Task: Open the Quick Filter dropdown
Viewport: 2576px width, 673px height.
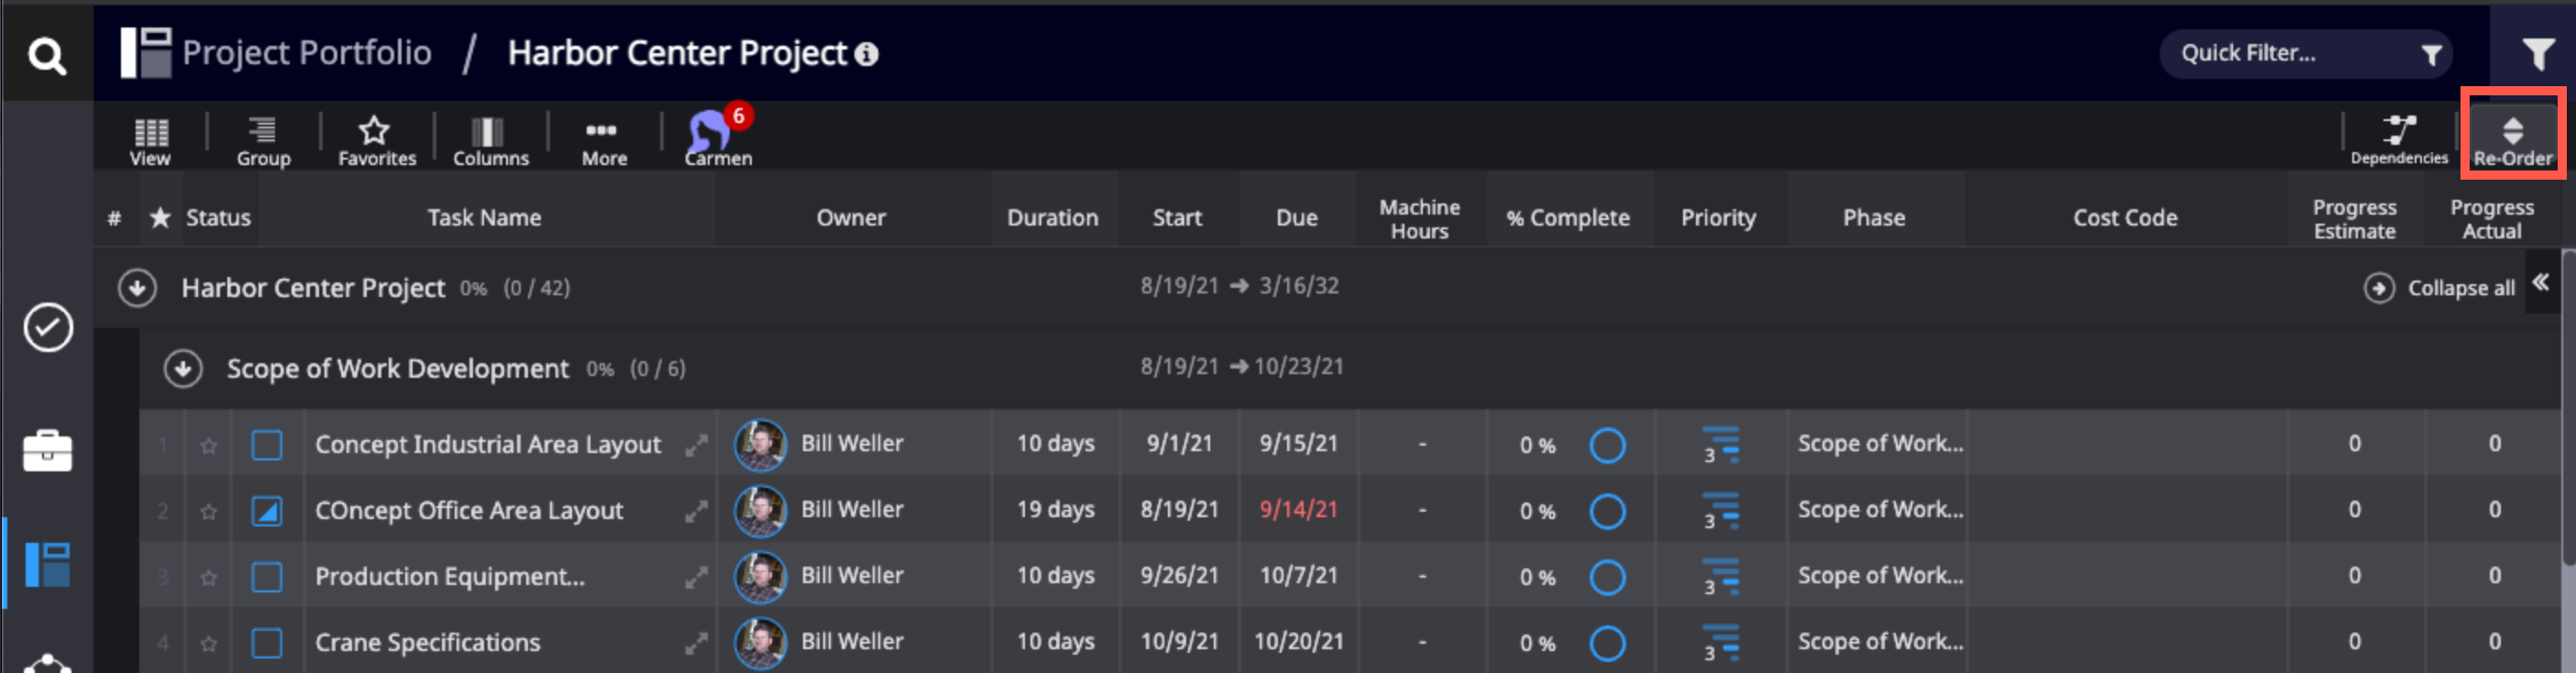Action: click(x=2304, y=54)
